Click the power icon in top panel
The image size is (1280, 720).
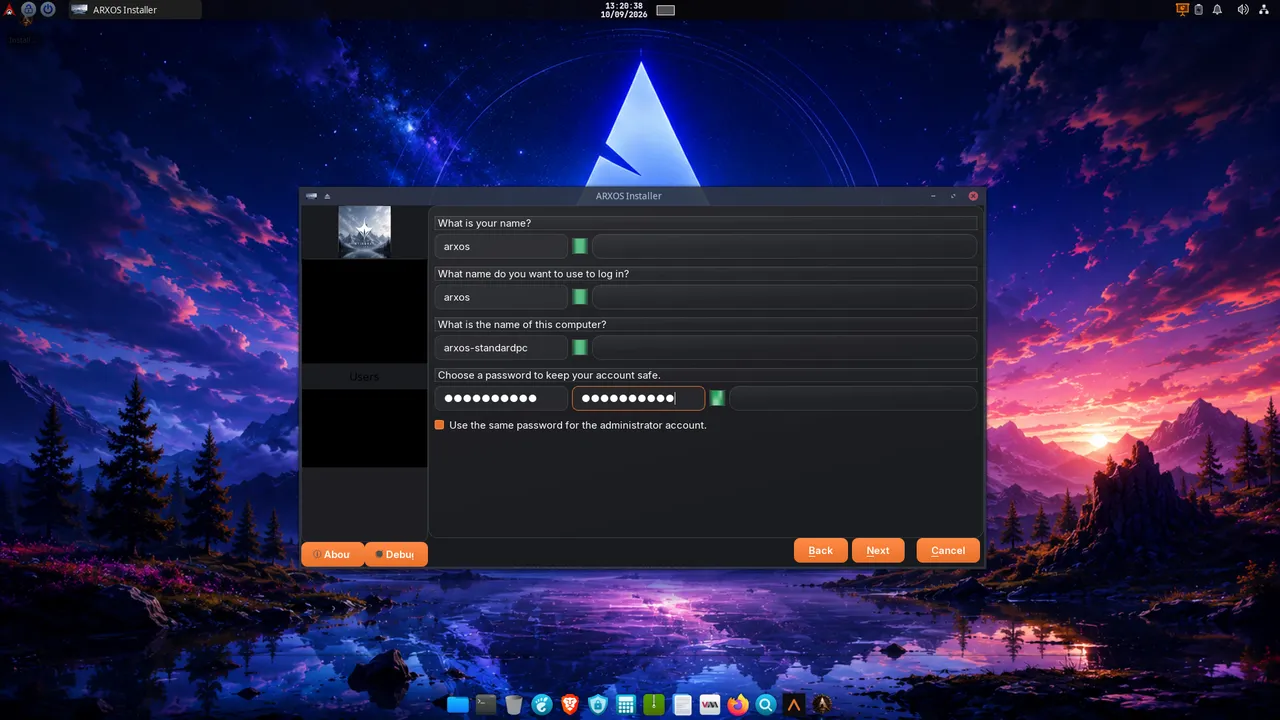coord(47,9)
